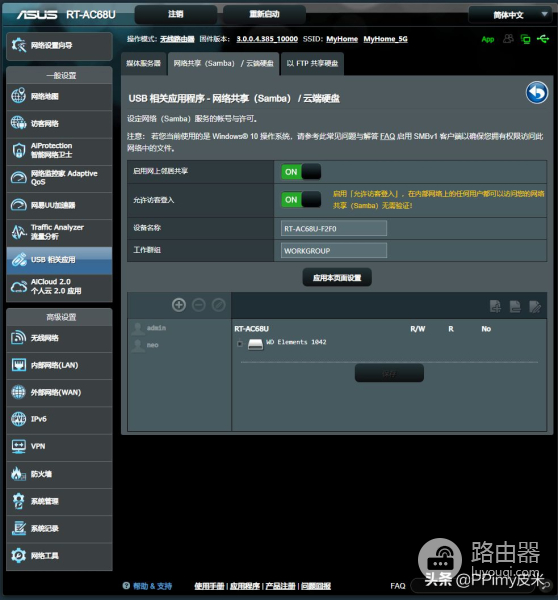This screenshot has height=600, width=558.
Task: Click the WORKGROUP input field
Action: (334, 251)
